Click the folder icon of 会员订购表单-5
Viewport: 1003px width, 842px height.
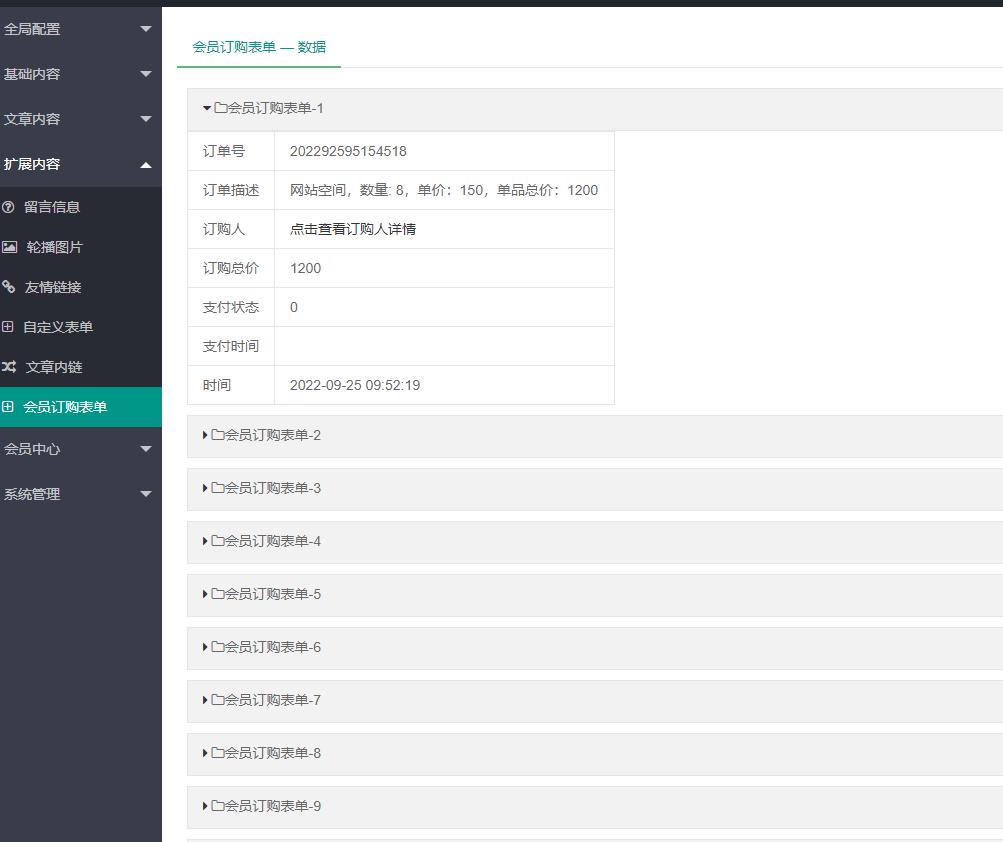pyautogui.click(x=217, y=594)
